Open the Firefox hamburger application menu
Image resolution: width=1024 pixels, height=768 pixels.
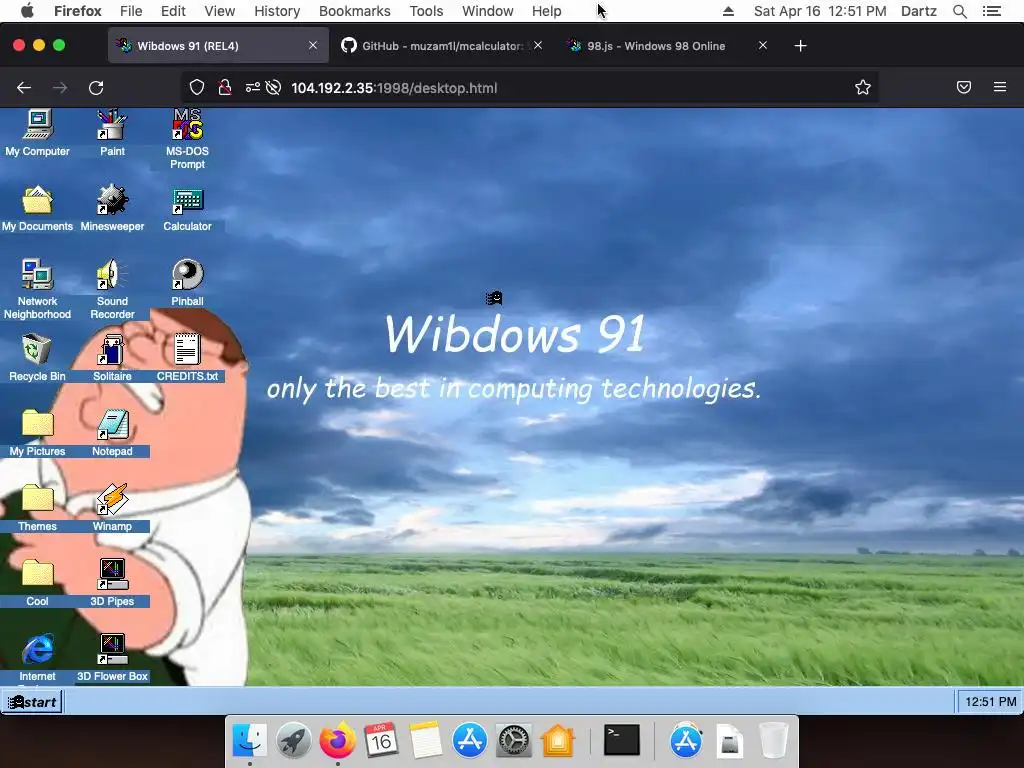point(1000,87)
